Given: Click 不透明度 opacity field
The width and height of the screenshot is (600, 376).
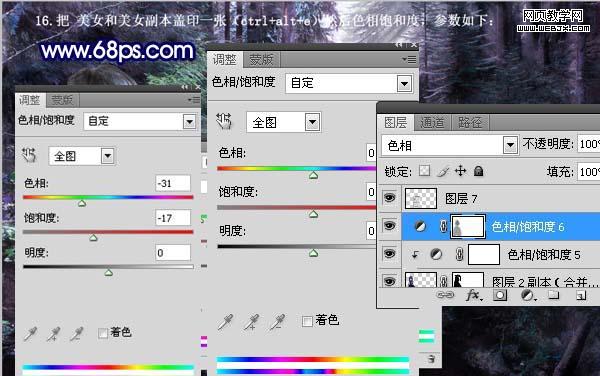Looking at the screenshot, I should (588, 144).
